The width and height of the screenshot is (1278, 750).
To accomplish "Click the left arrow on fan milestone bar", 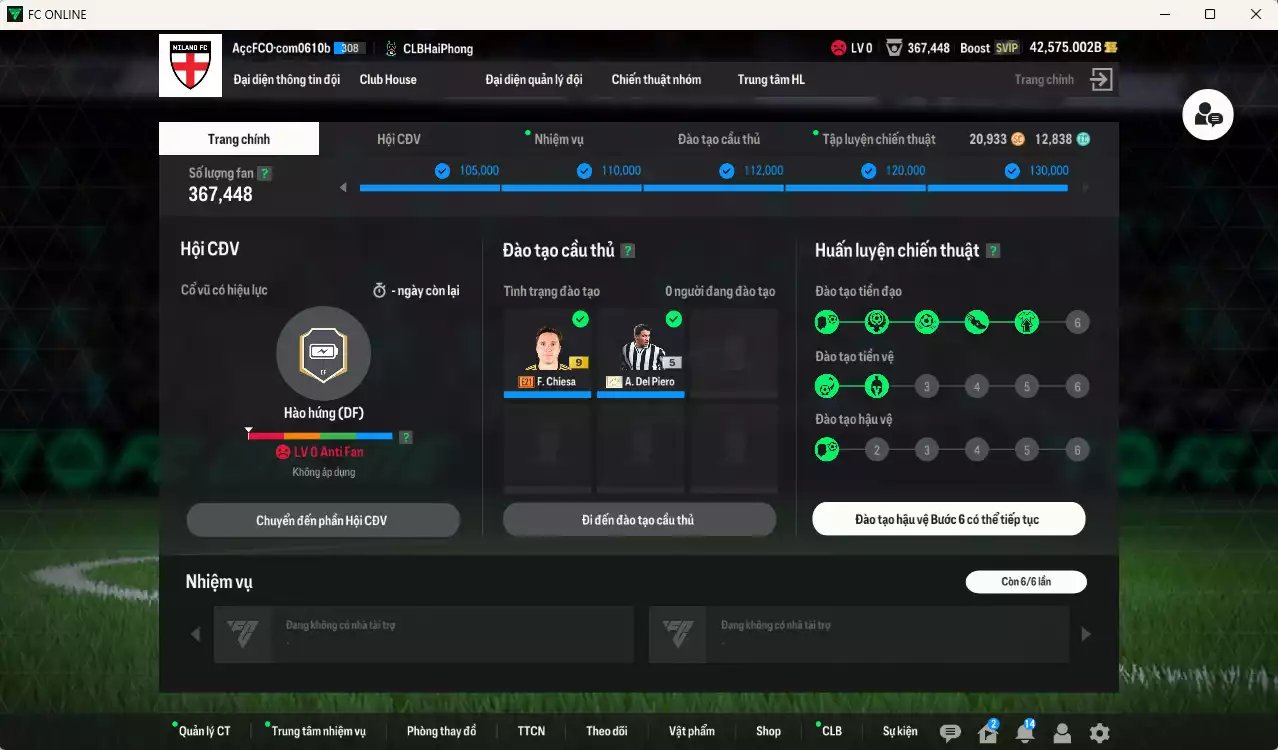I will pyautogui.click(x=344, y=186).
